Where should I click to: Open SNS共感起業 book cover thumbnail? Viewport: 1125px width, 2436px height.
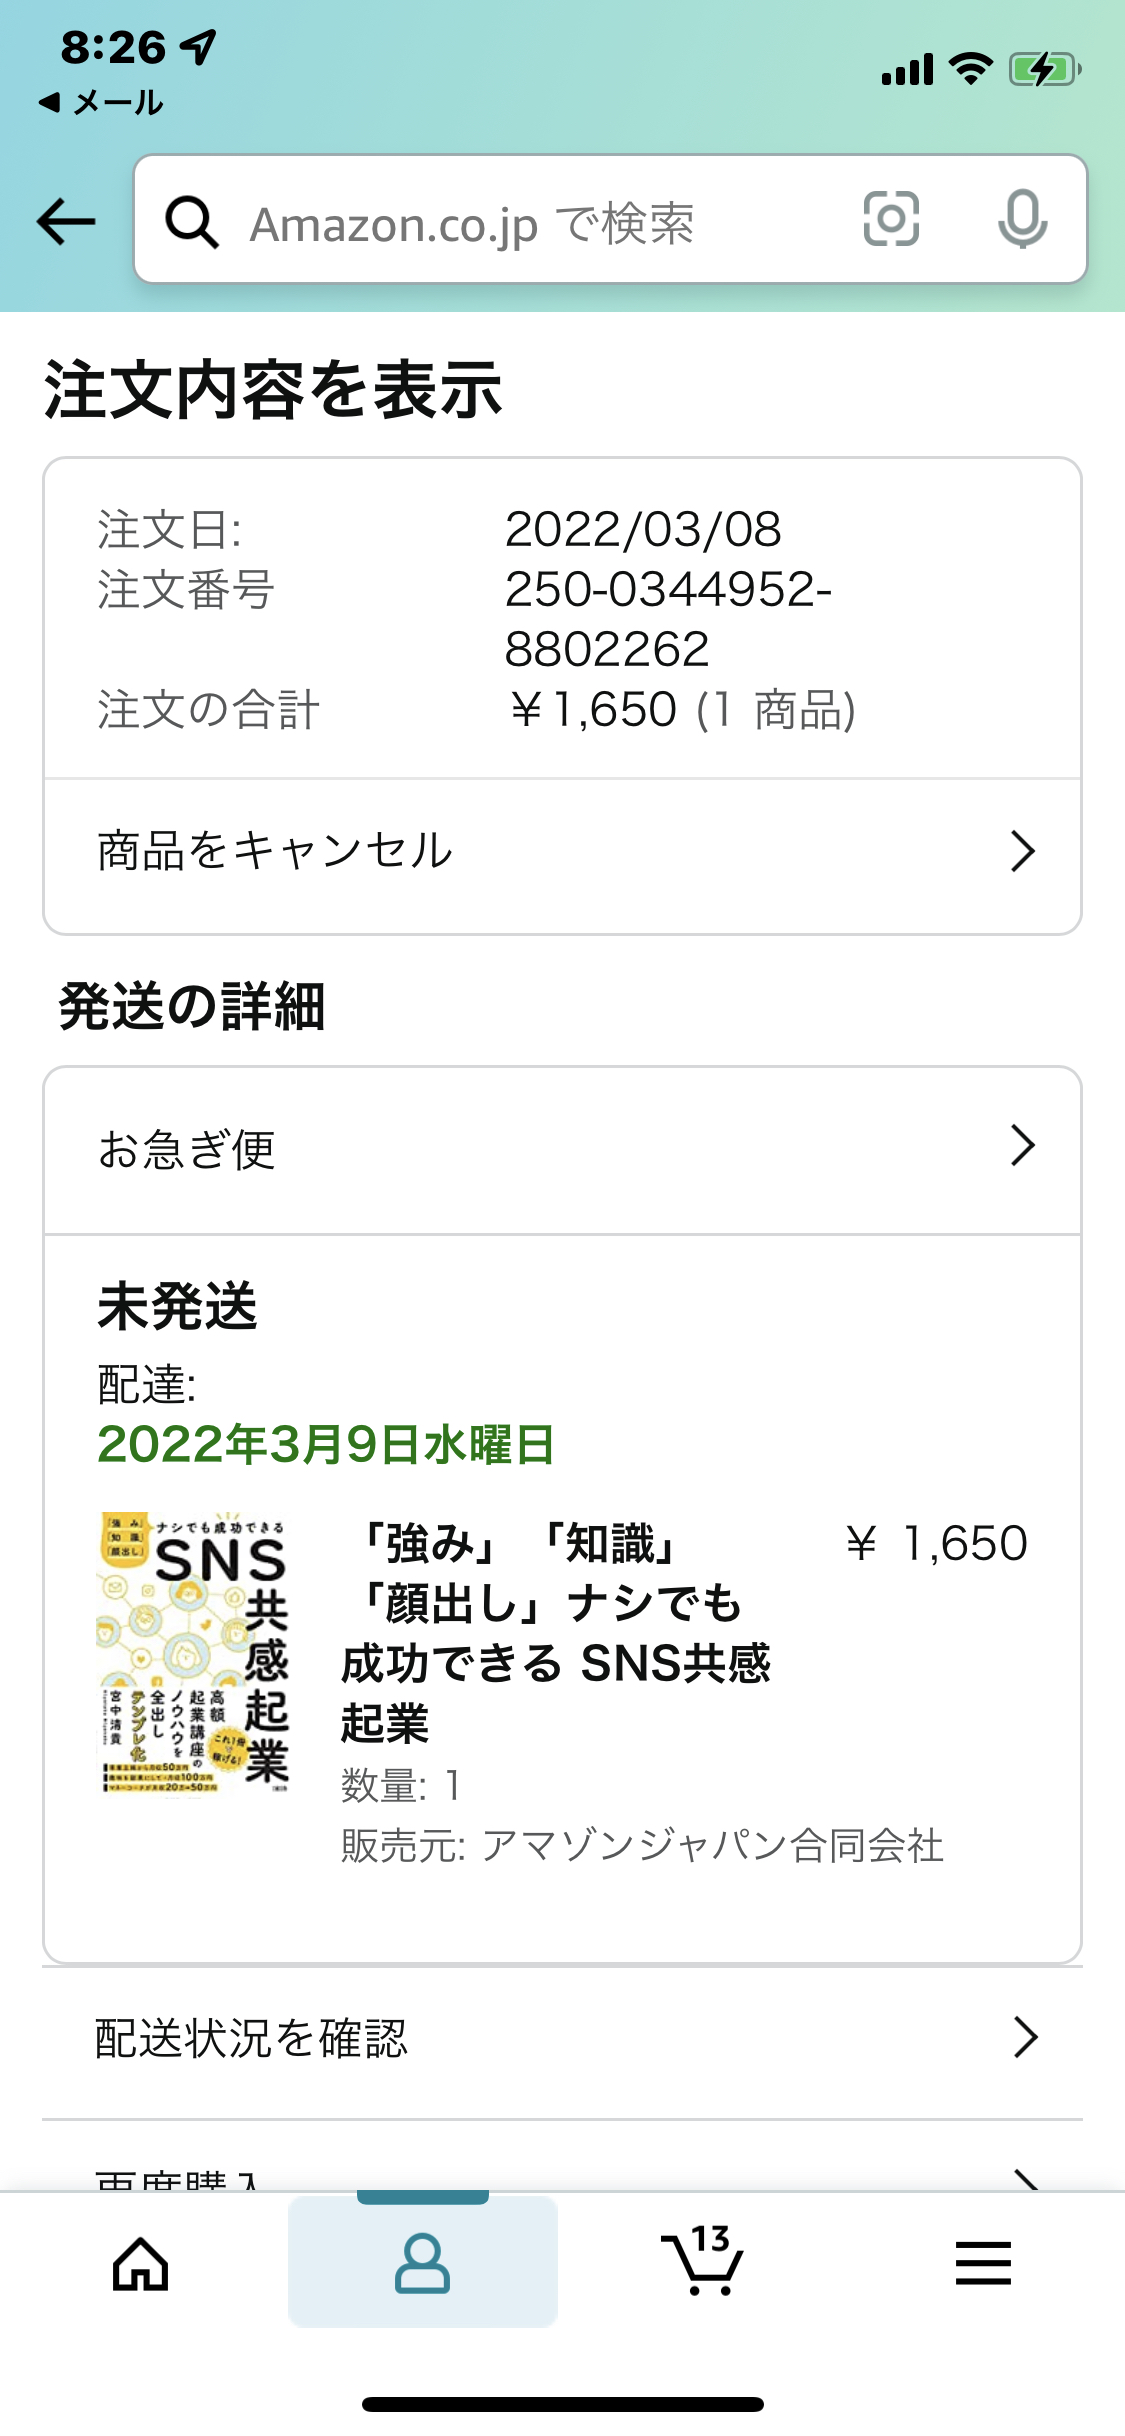(x=195, y=1654)
